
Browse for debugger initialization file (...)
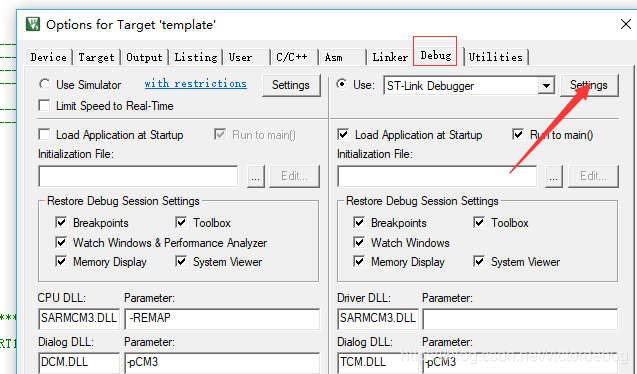(553, 176)
